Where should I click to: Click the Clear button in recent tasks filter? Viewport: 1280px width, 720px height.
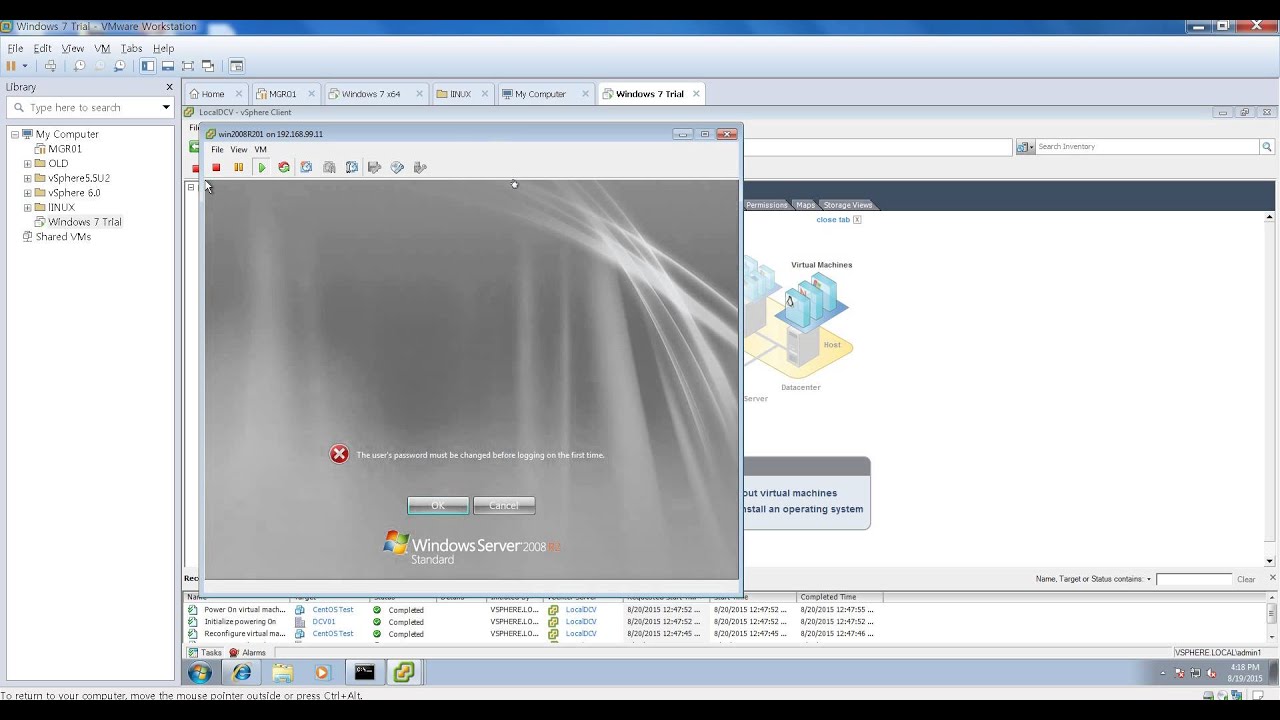[1246, 580]
